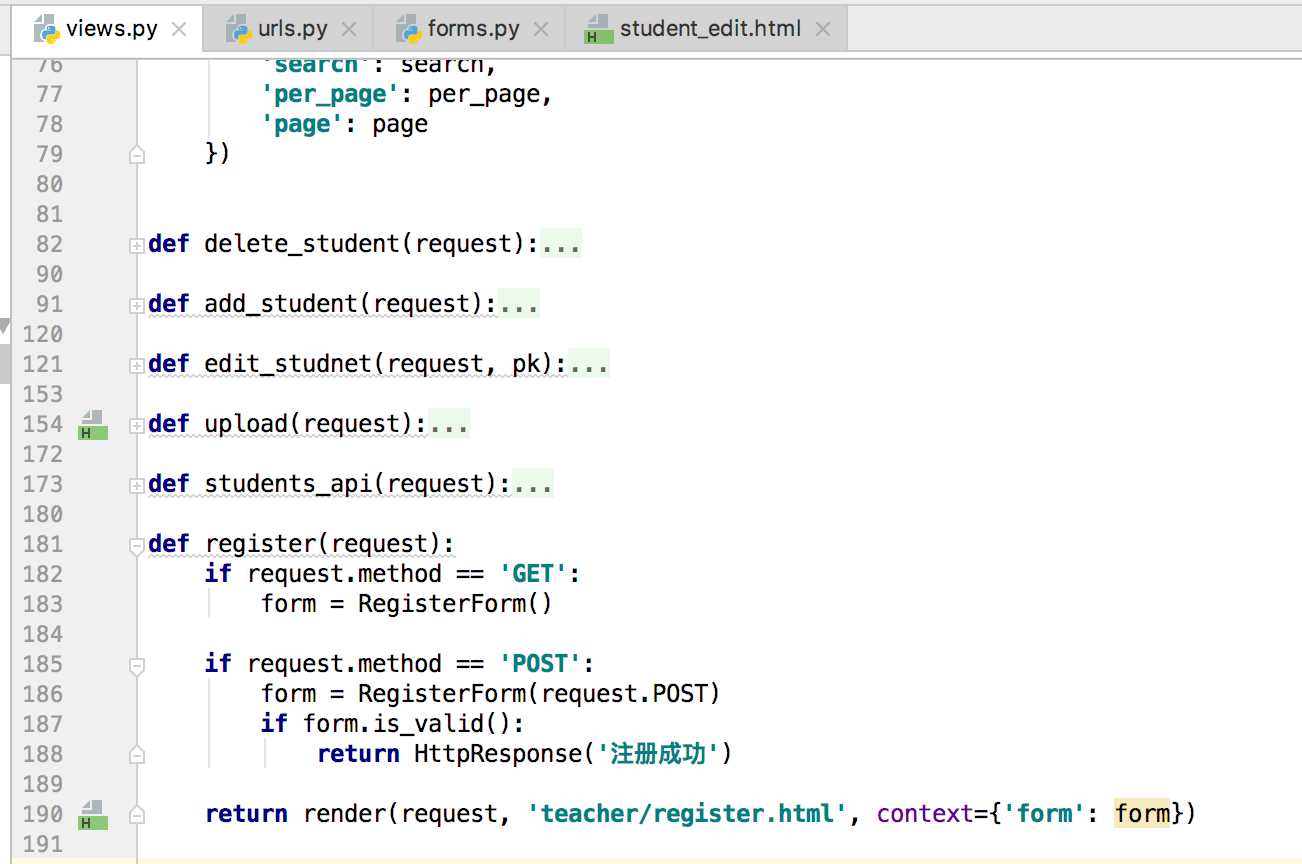This screenshot has height=864, width=1302.
Task: Click the 'POST' string on line 185
Action: pyautogui.click(x=540, y=664)
